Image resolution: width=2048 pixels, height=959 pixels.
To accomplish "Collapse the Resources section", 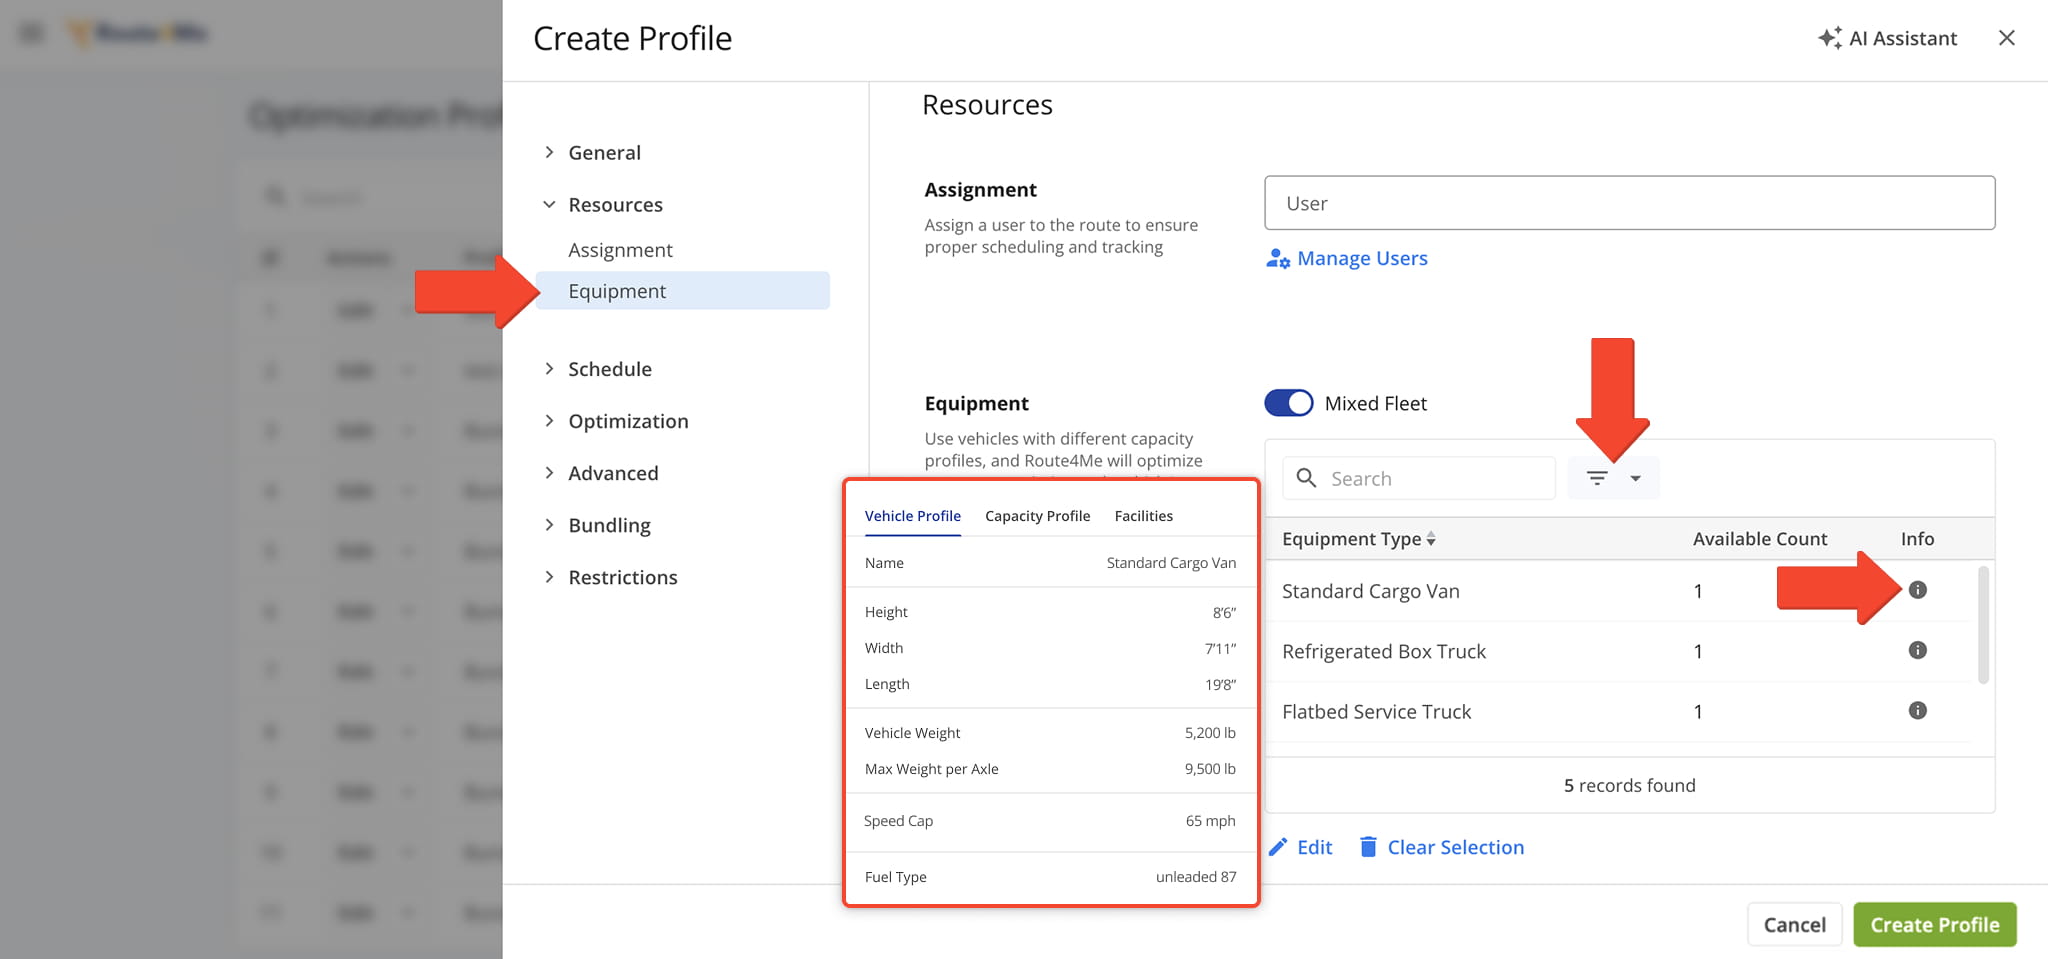I will 549,204.
